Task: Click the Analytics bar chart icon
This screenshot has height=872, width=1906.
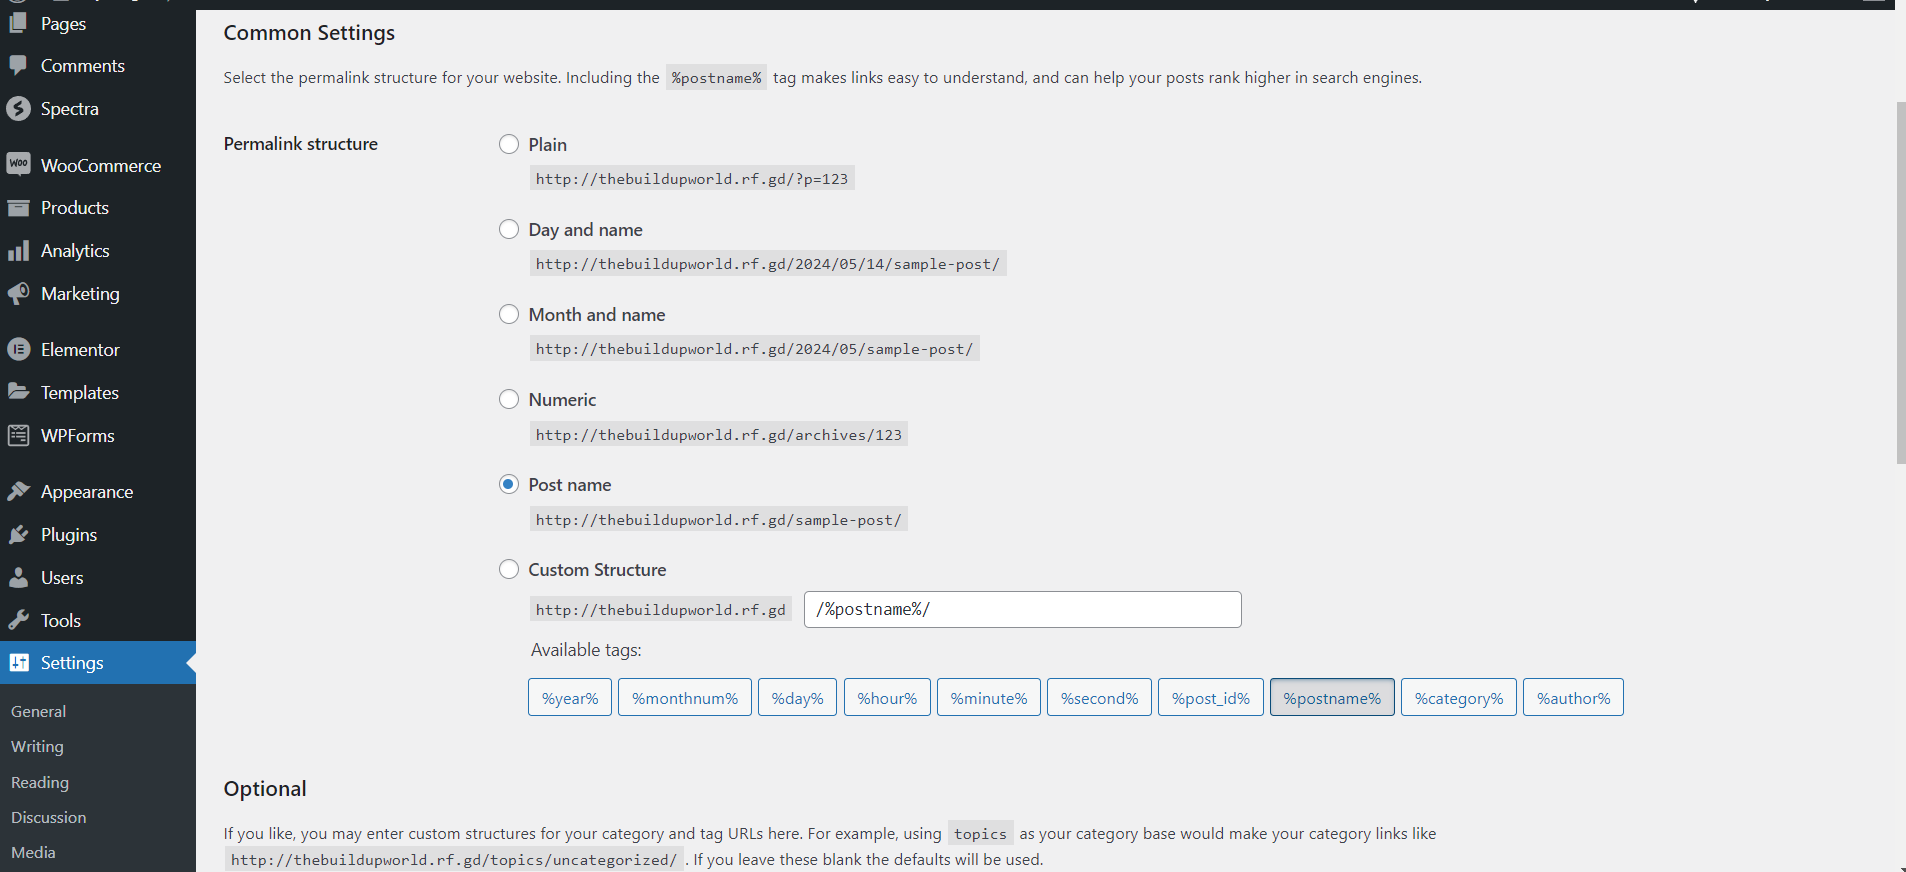Action: click(18, 251)
